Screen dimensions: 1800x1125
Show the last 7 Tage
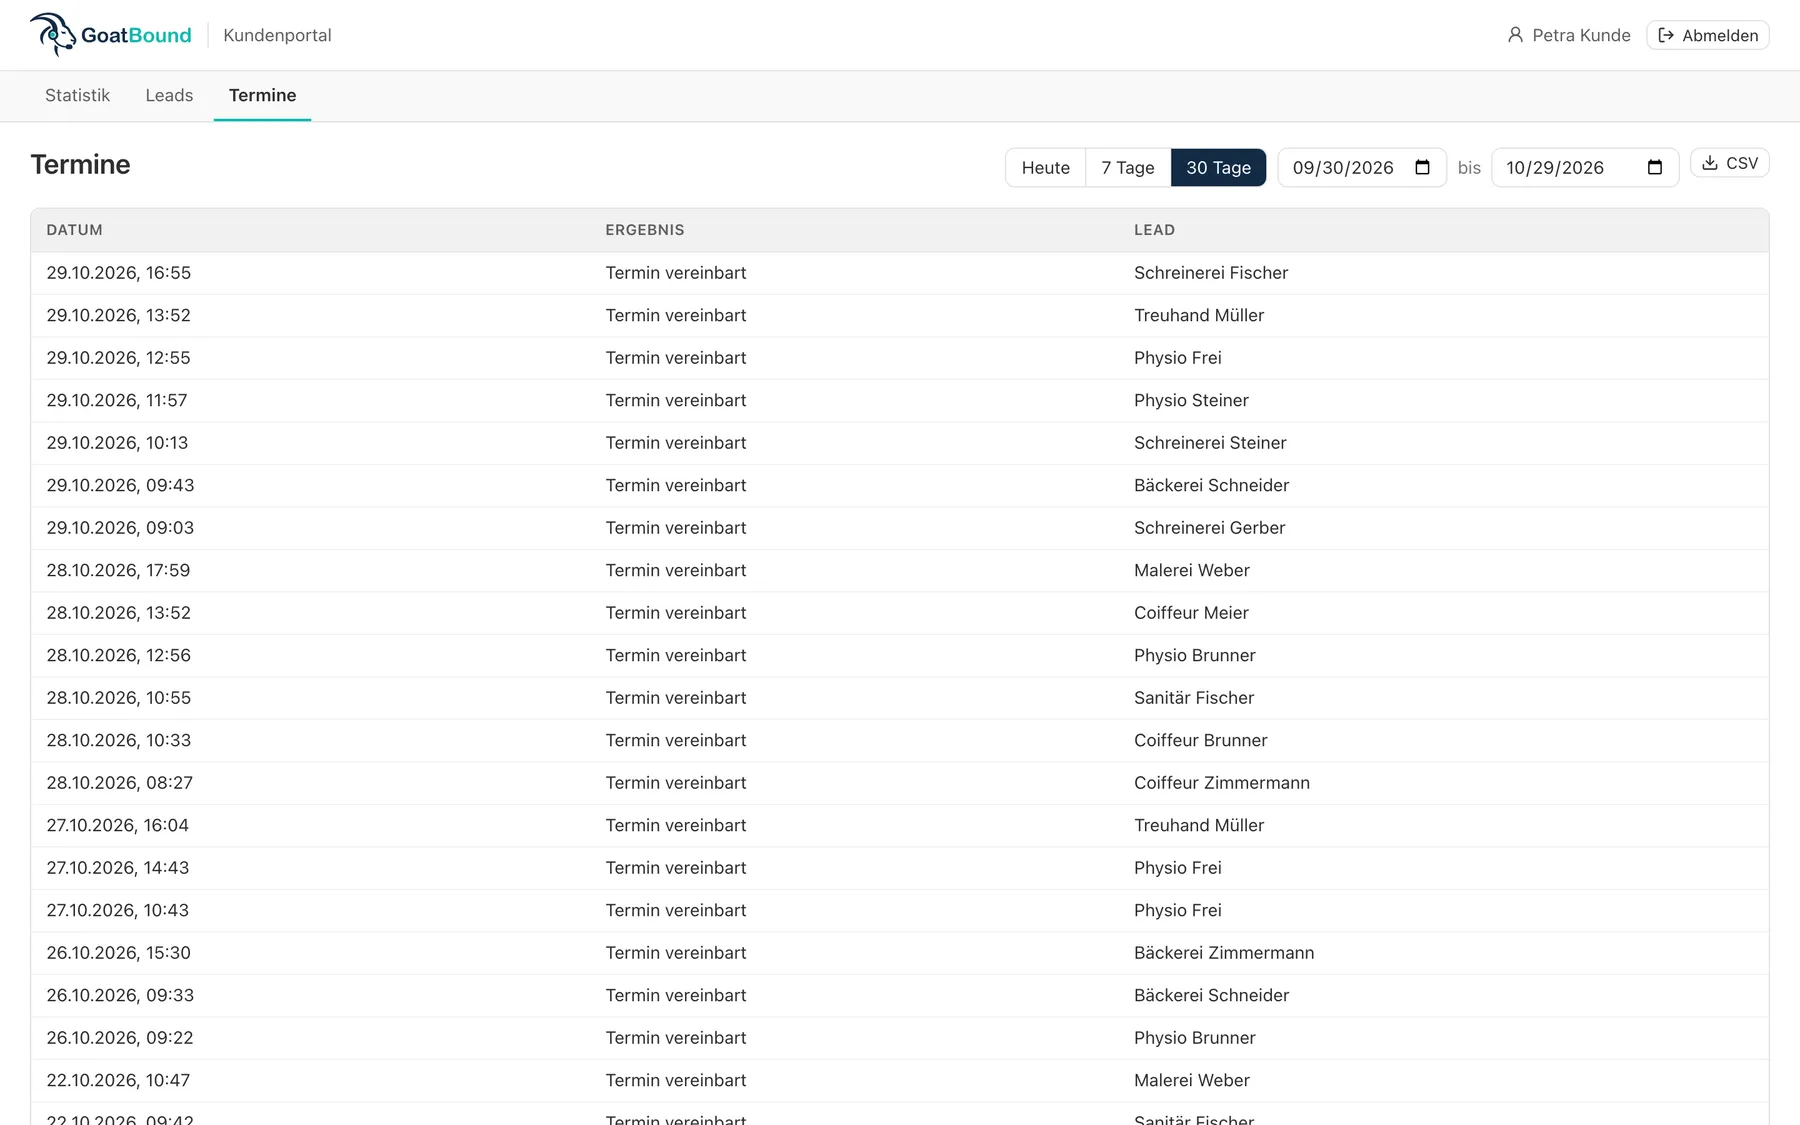(x=1128, y=167)
